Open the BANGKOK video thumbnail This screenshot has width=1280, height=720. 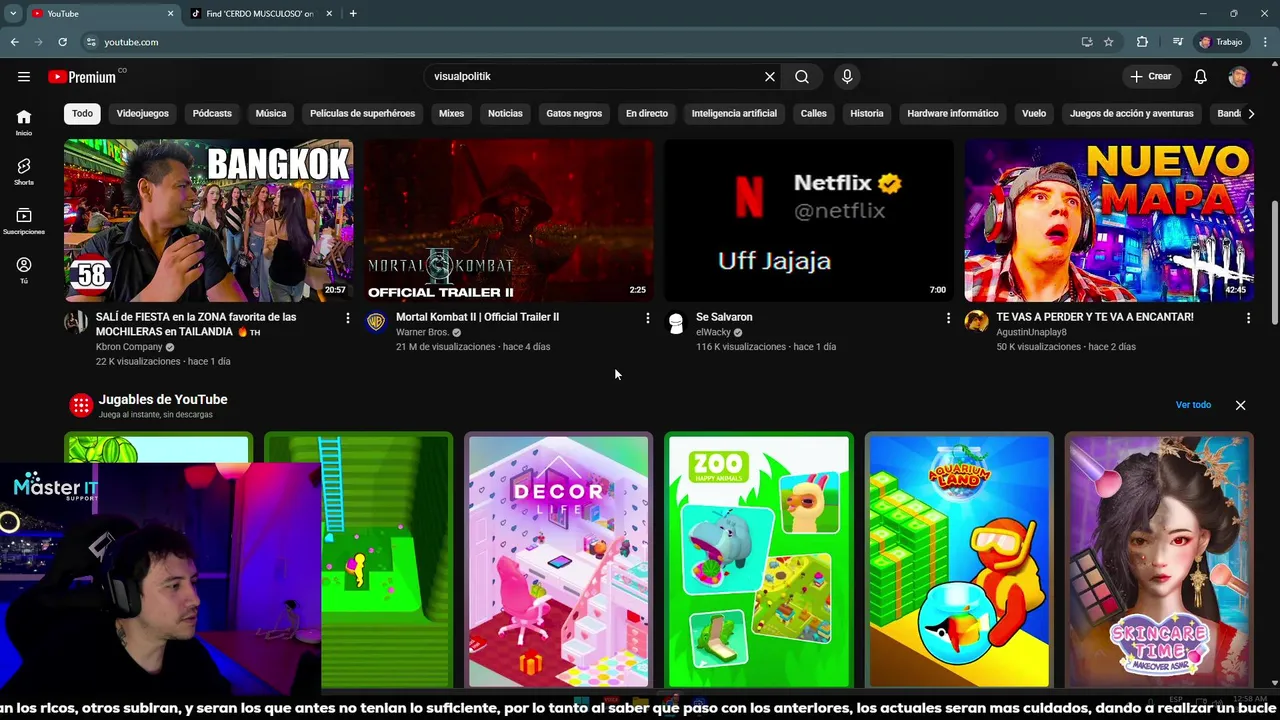point(208,220)
